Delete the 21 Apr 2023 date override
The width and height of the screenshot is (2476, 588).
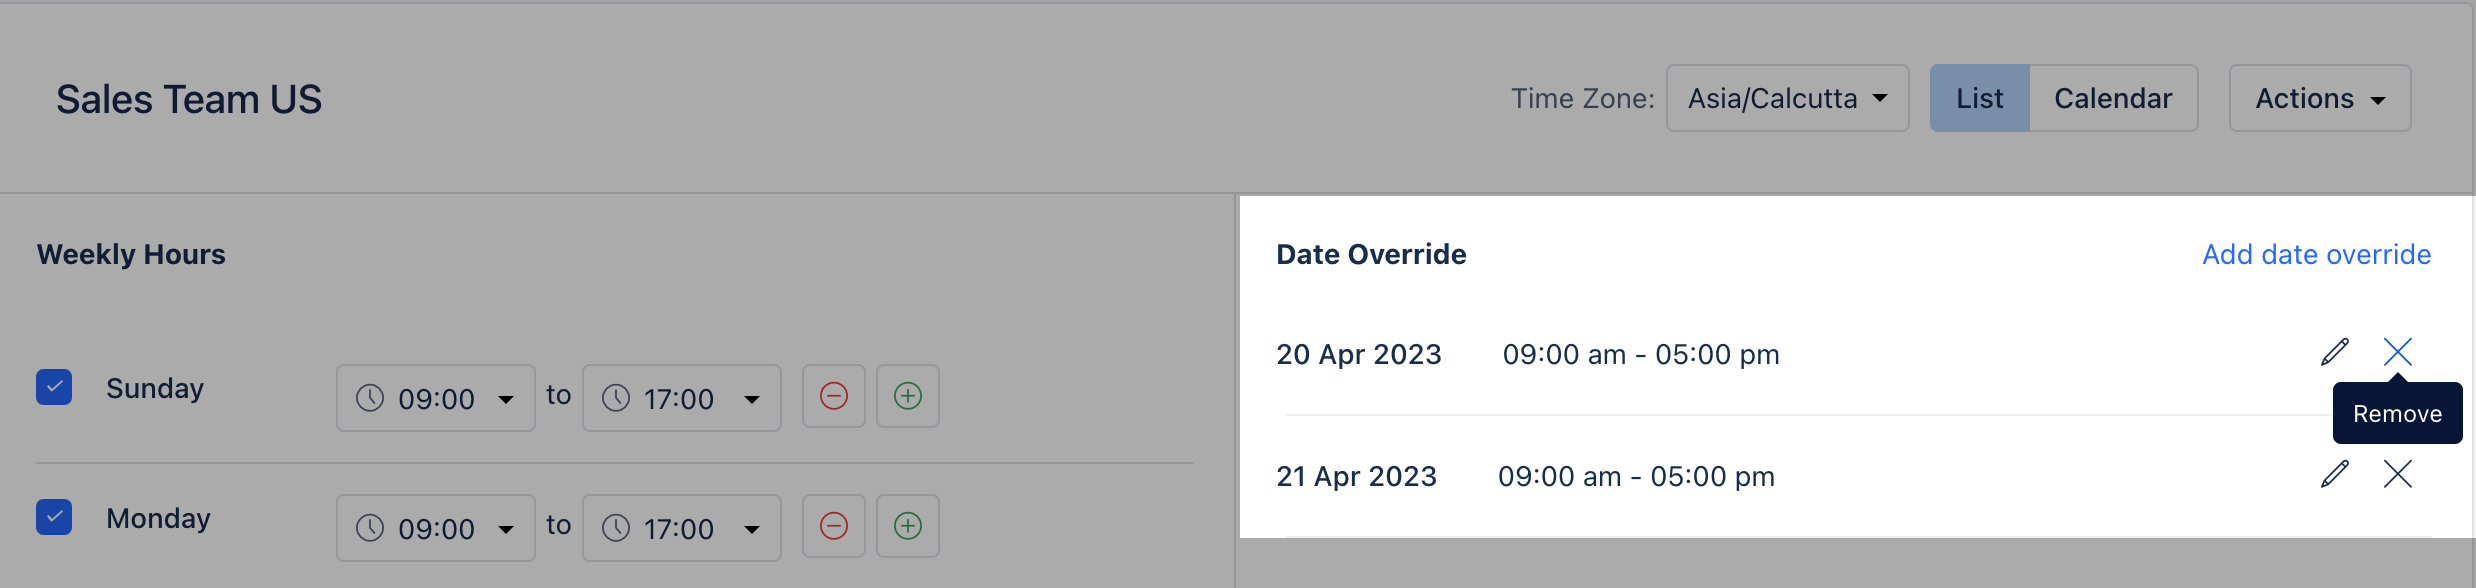[x=2398, y=474]
